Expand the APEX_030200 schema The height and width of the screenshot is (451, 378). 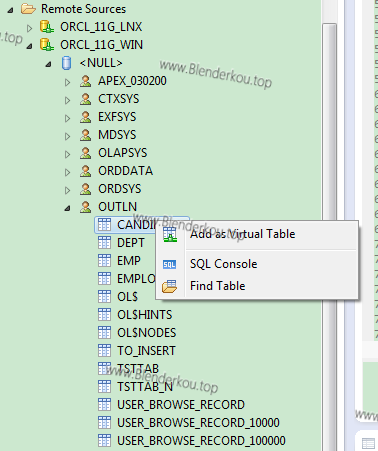(x=67, y=82)
